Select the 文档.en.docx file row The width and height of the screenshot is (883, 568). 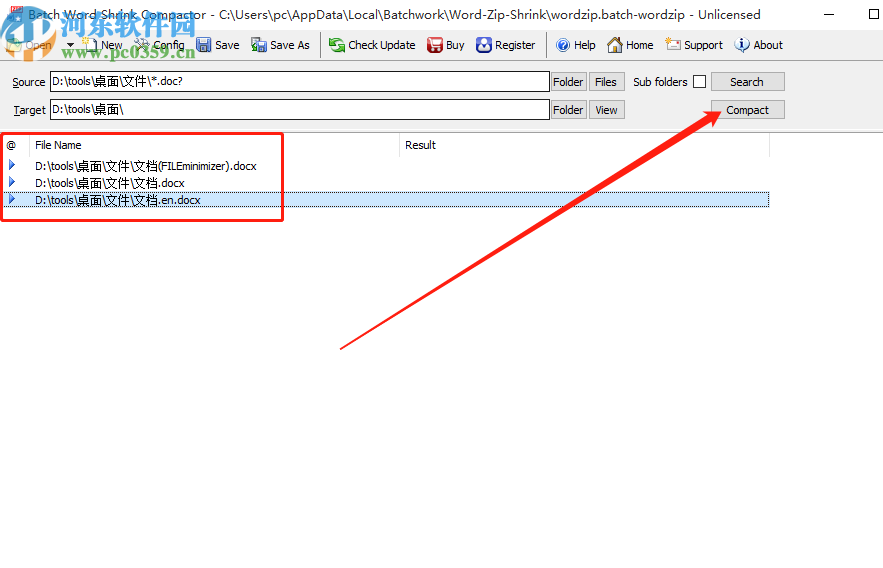pos(386,200)
